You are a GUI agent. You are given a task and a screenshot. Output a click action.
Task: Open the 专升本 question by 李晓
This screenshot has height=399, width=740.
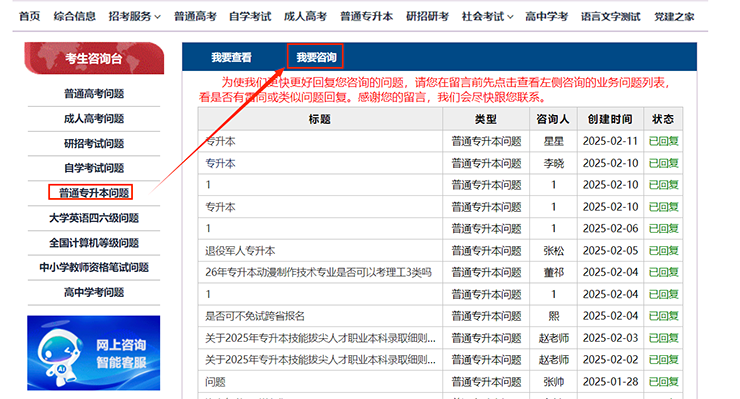[220, 163]
